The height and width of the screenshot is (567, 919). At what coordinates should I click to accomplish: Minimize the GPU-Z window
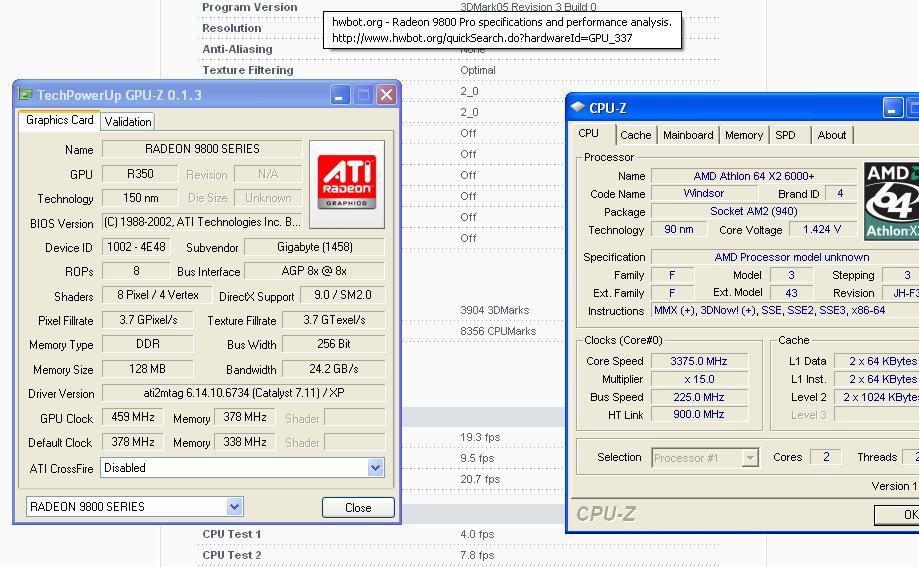340,94
